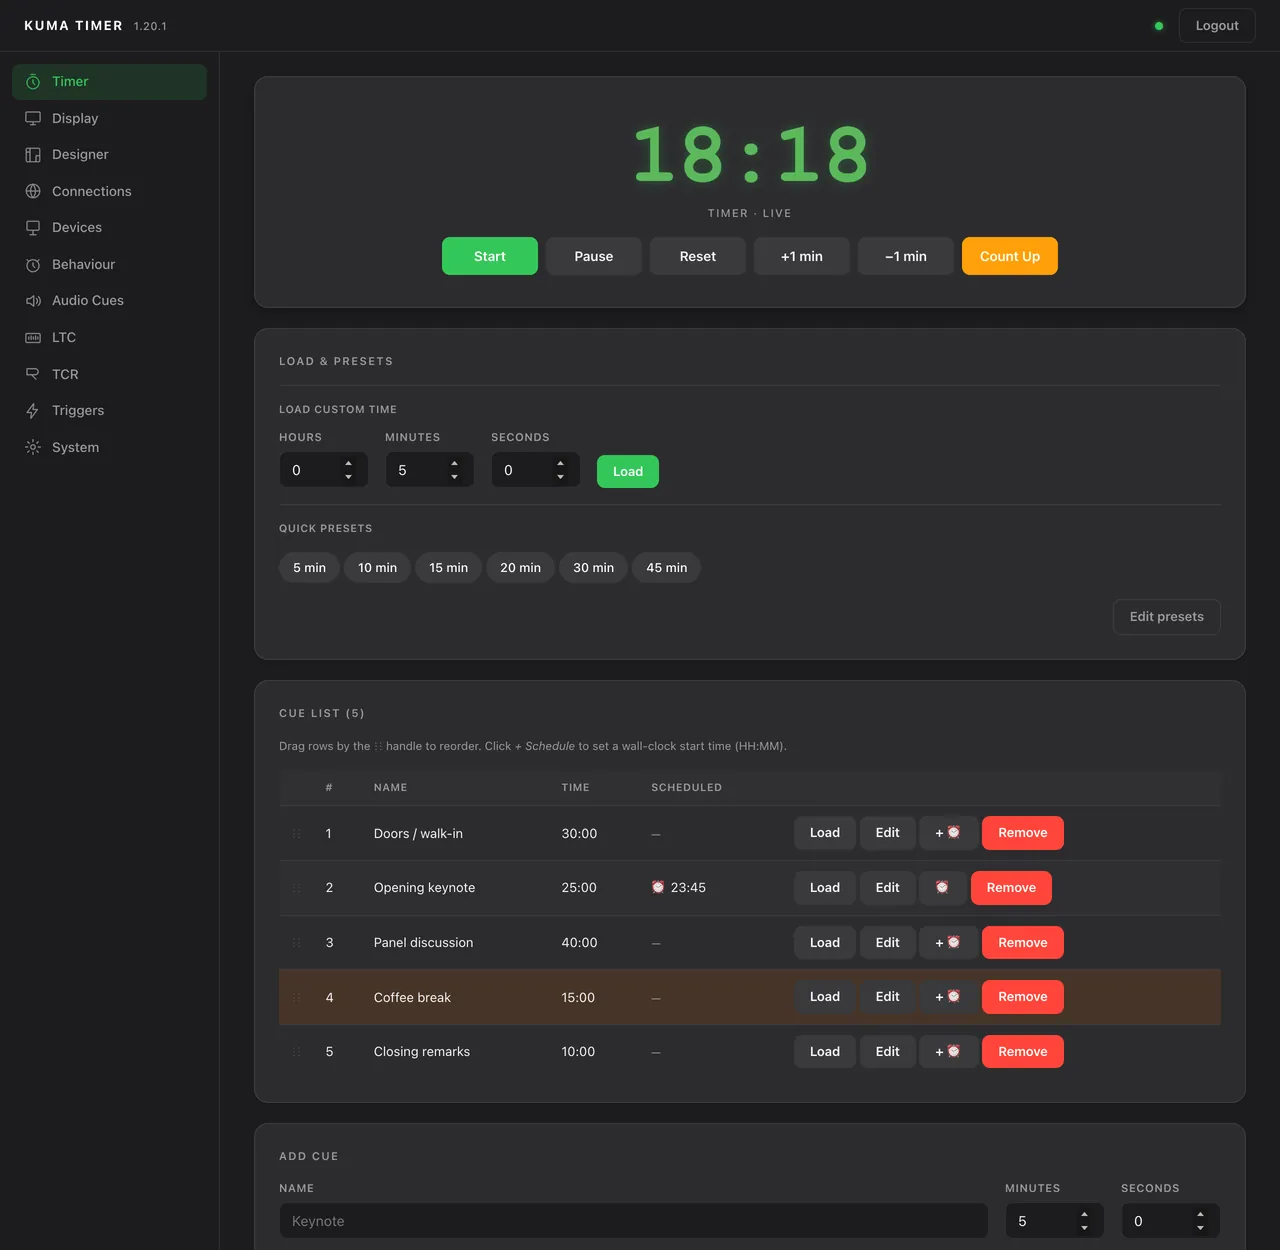Pause the timer

point(594,256)
